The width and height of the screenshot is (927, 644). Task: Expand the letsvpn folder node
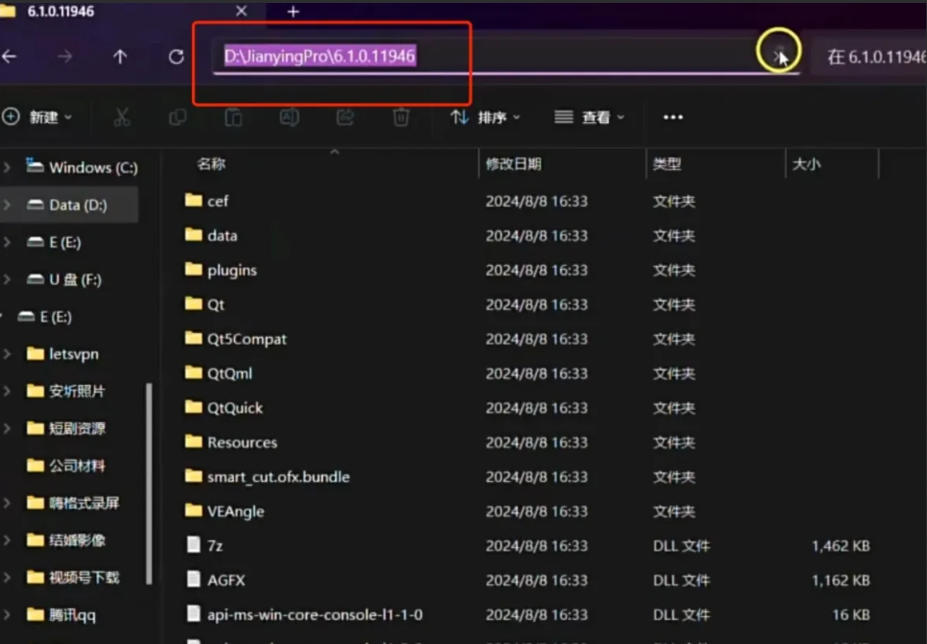pyautogui.click(x=7, y=354)
